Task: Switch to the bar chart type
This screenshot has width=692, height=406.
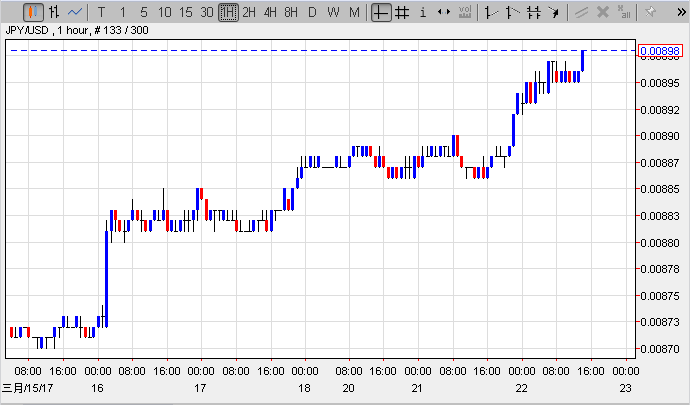Action: [54, 12]
